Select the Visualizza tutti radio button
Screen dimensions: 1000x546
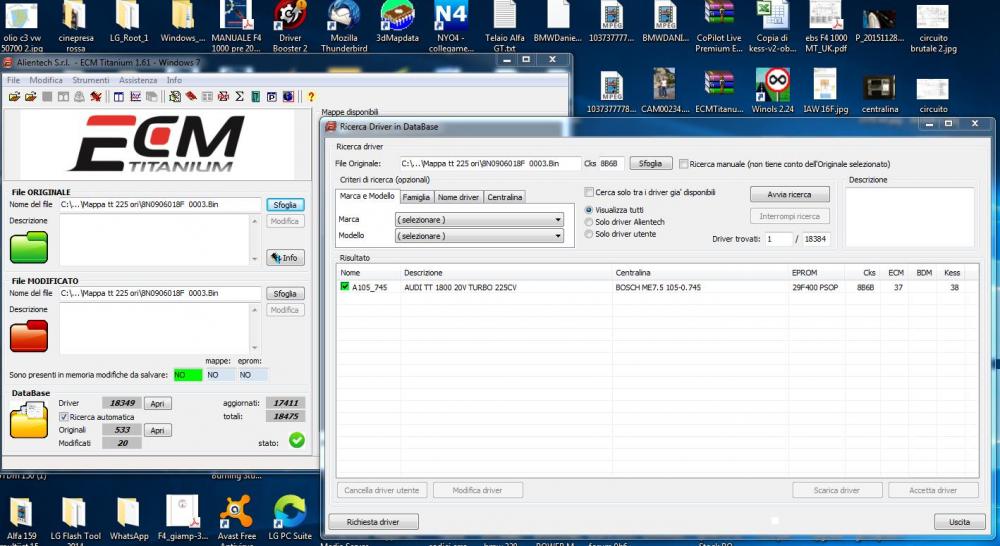(589, 210)
